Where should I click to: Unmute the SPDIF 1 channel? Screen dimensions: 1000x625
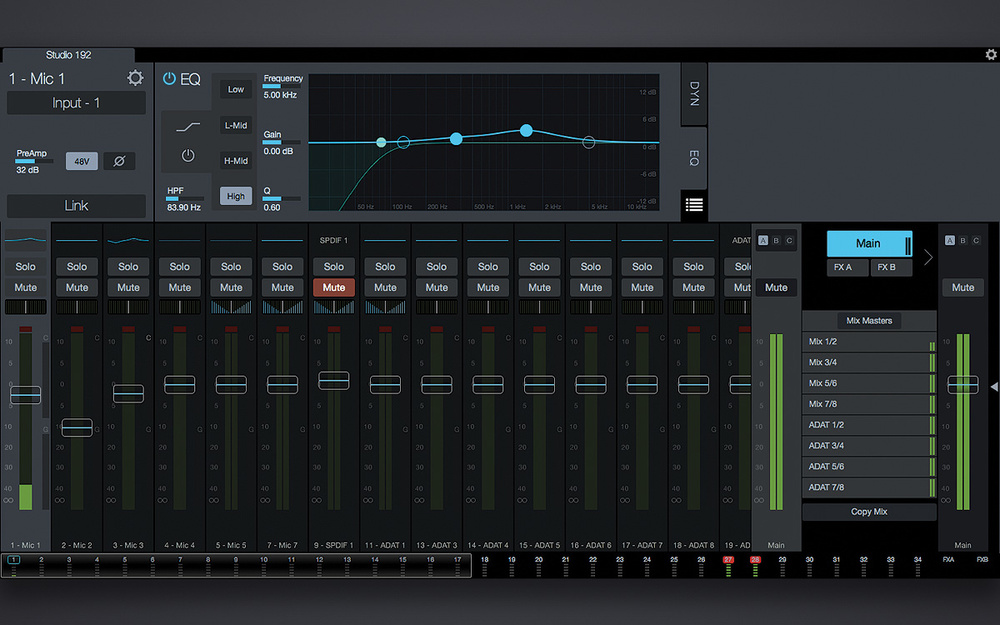(334, 287)
